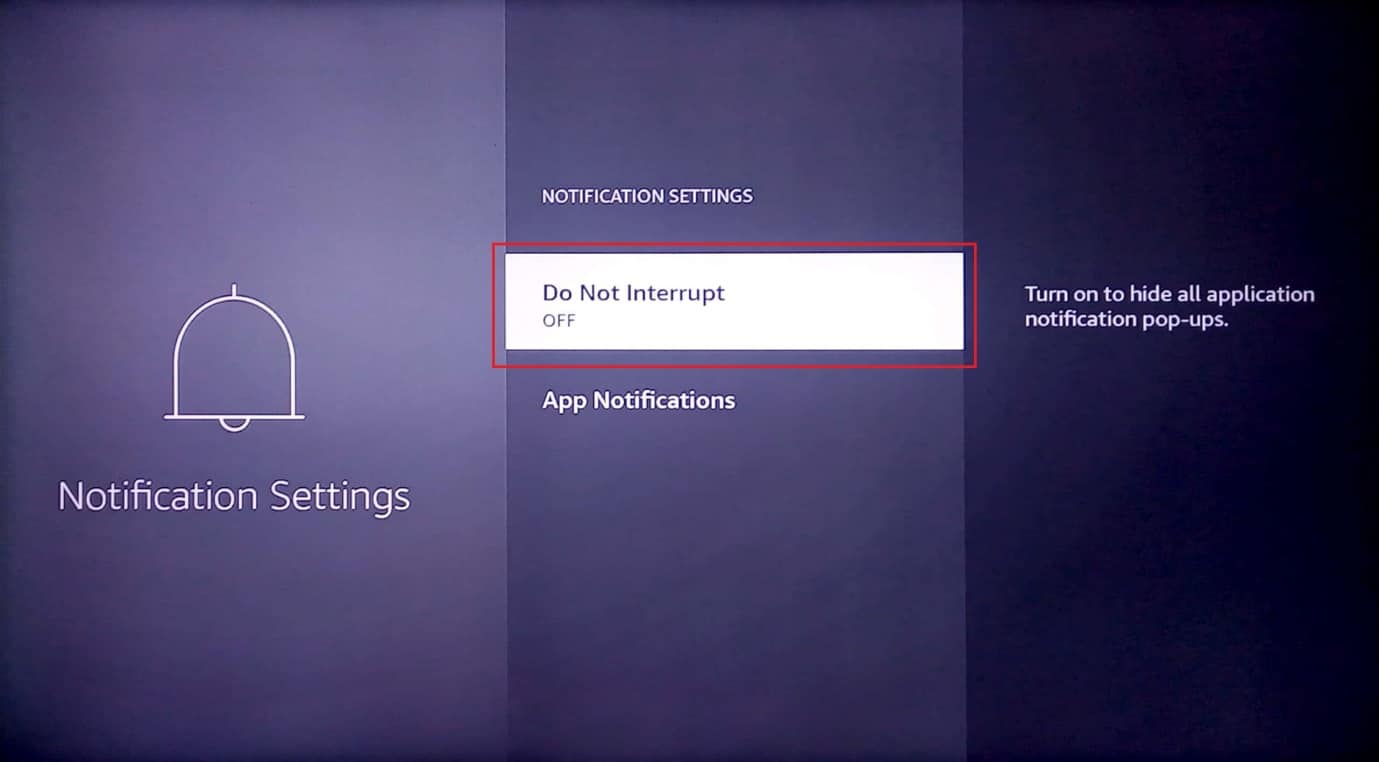Open App Notifications

tap(638, 401)
